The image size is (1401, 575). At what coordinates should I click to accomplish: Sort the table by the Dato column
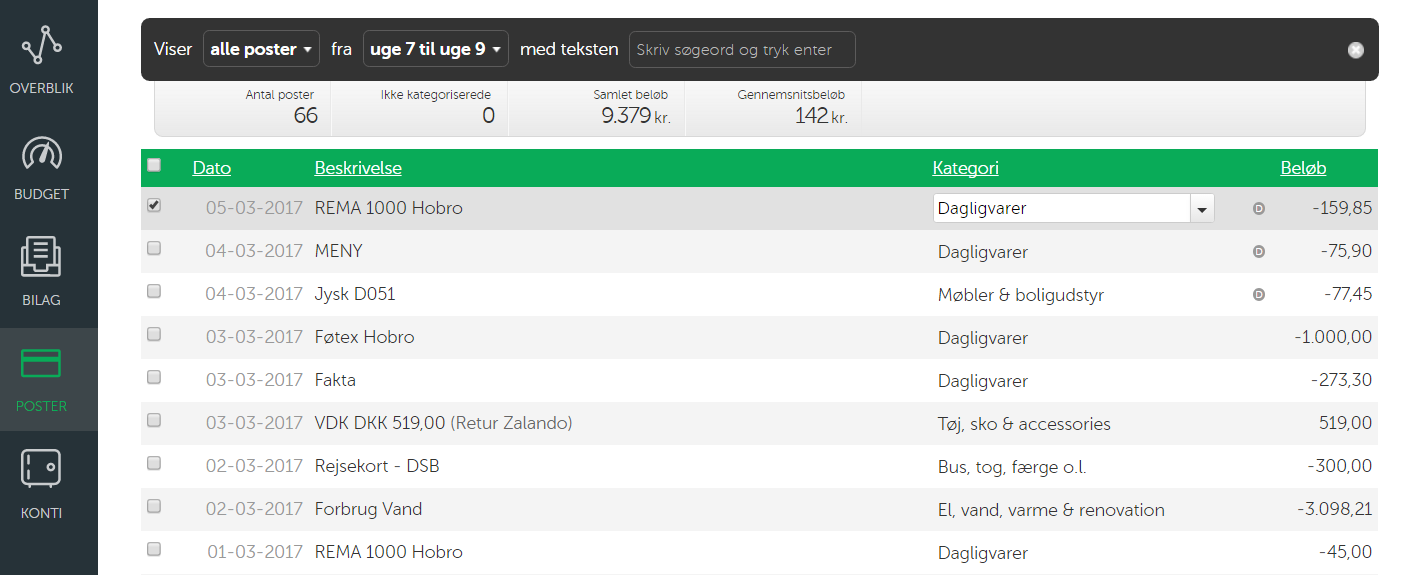211,168
